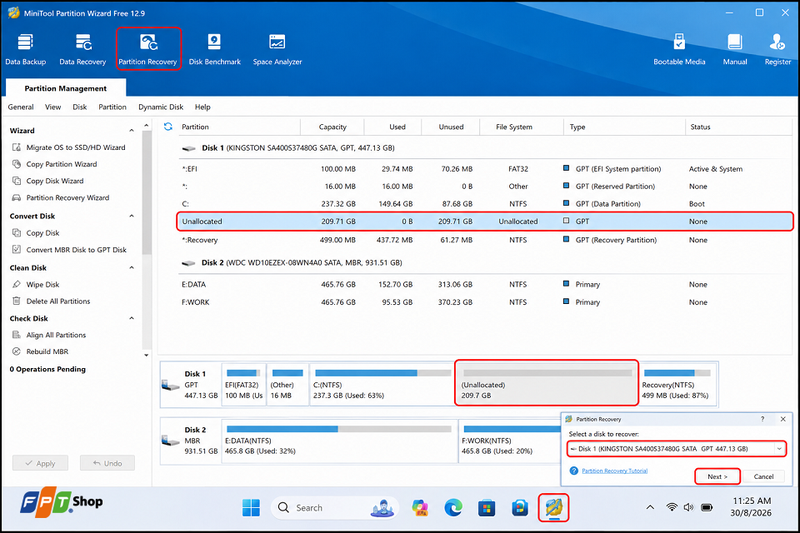Launch Data Recovery from toolbar
800x533 pixels.
(83, 49)
